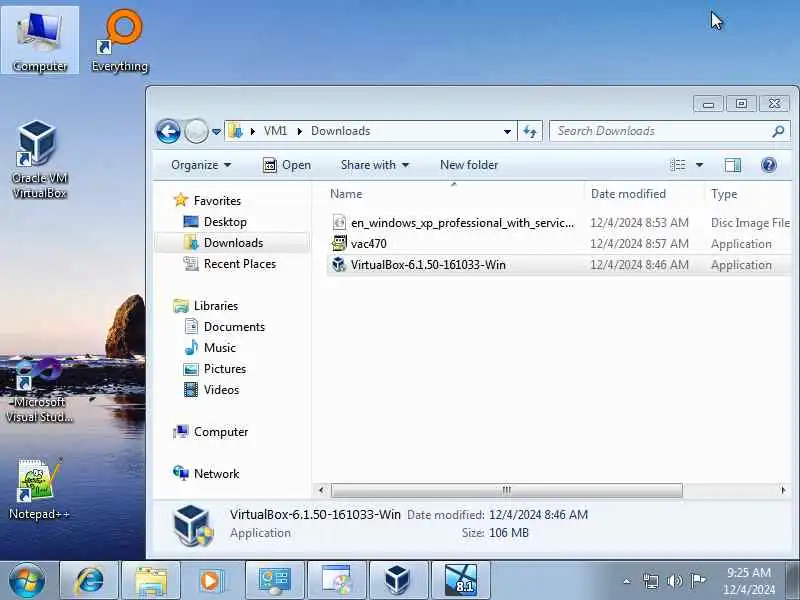Click the volume speaker tray icon
The width and height of the screenshot is (800, 600).
[x=674, y=581]
